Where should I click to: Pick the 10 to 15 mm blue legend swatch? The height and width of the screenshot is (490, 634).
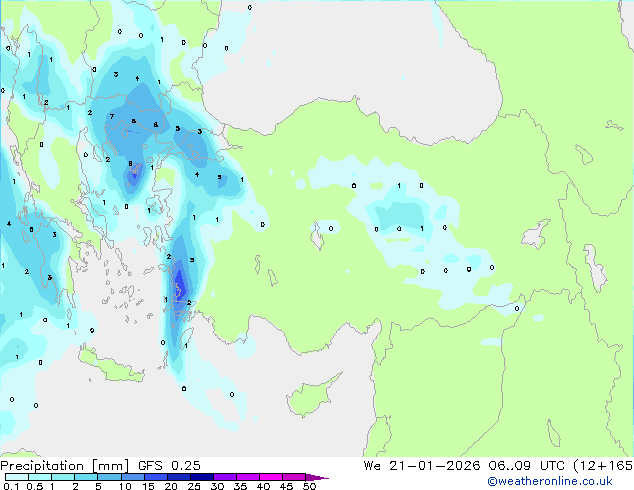pyautogui.click(x=132, y=477)
